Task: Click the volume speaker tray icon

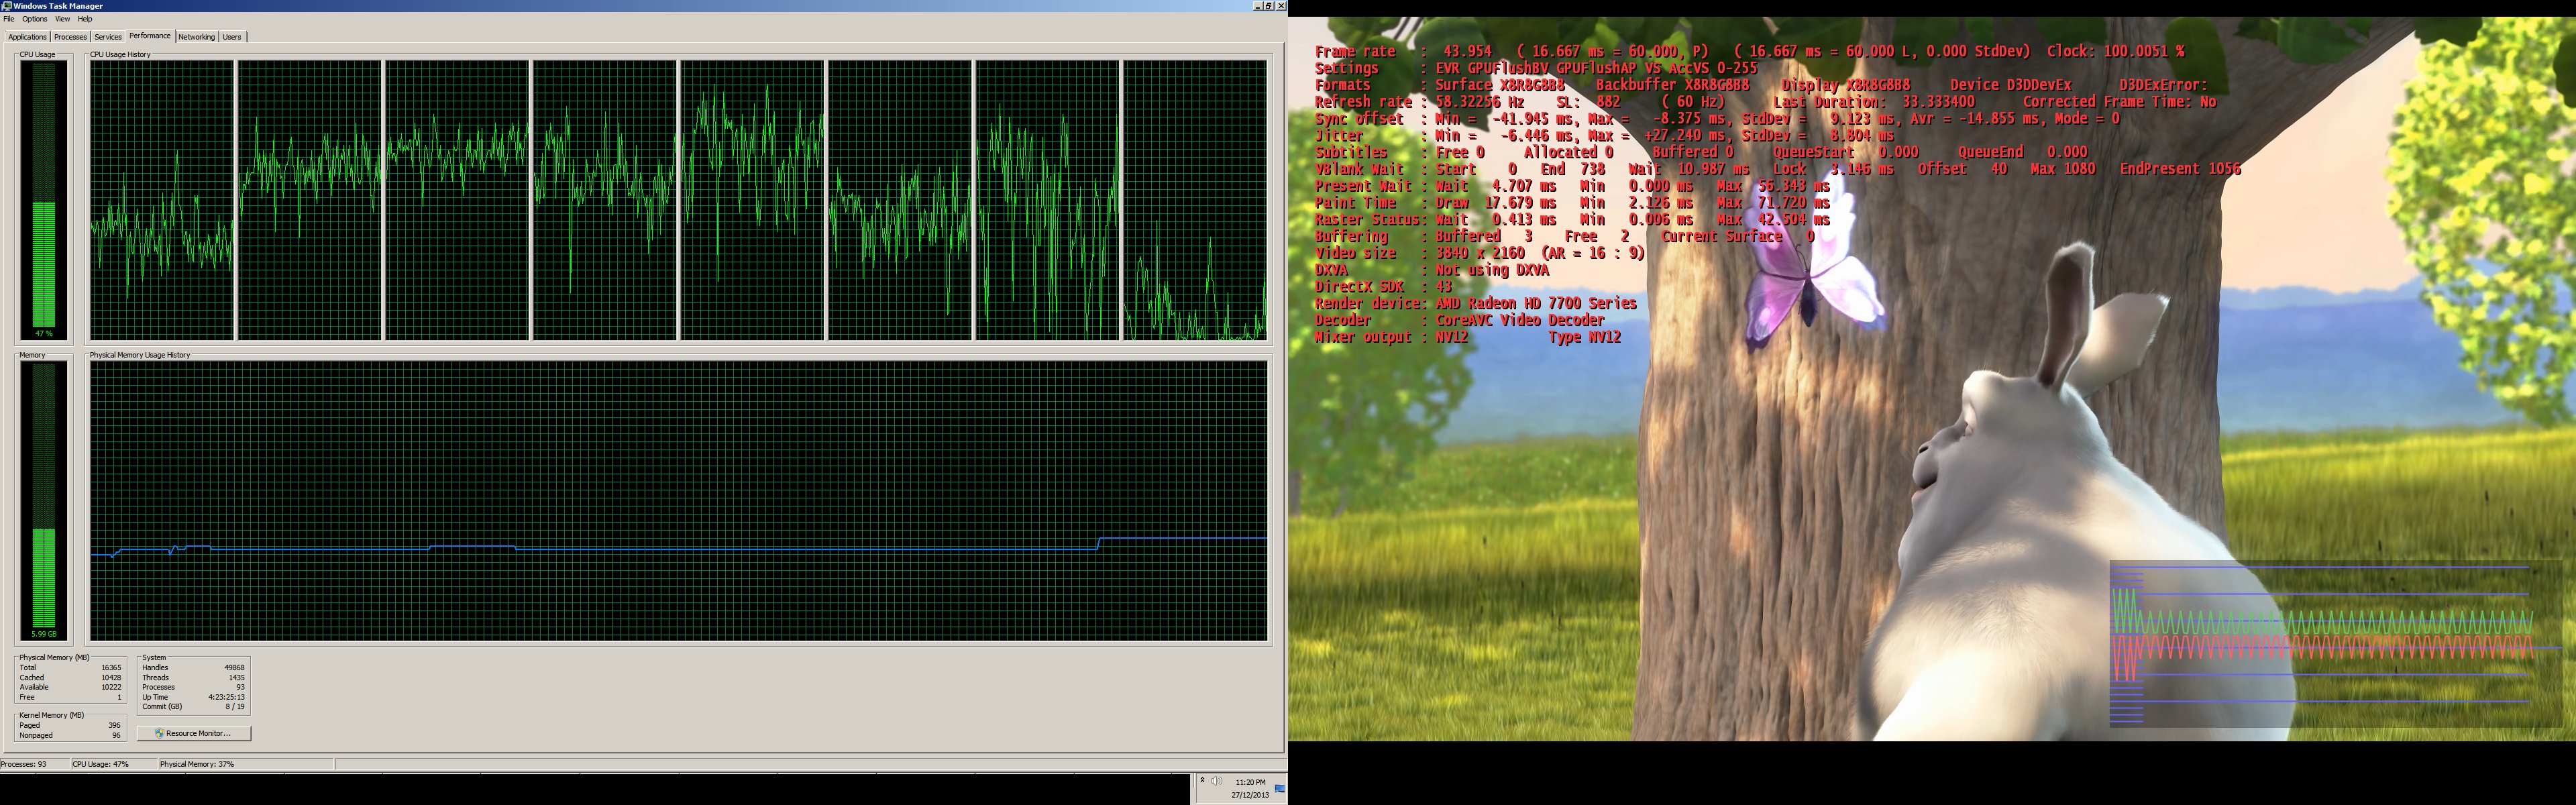Action: [x=1216, y=781]
